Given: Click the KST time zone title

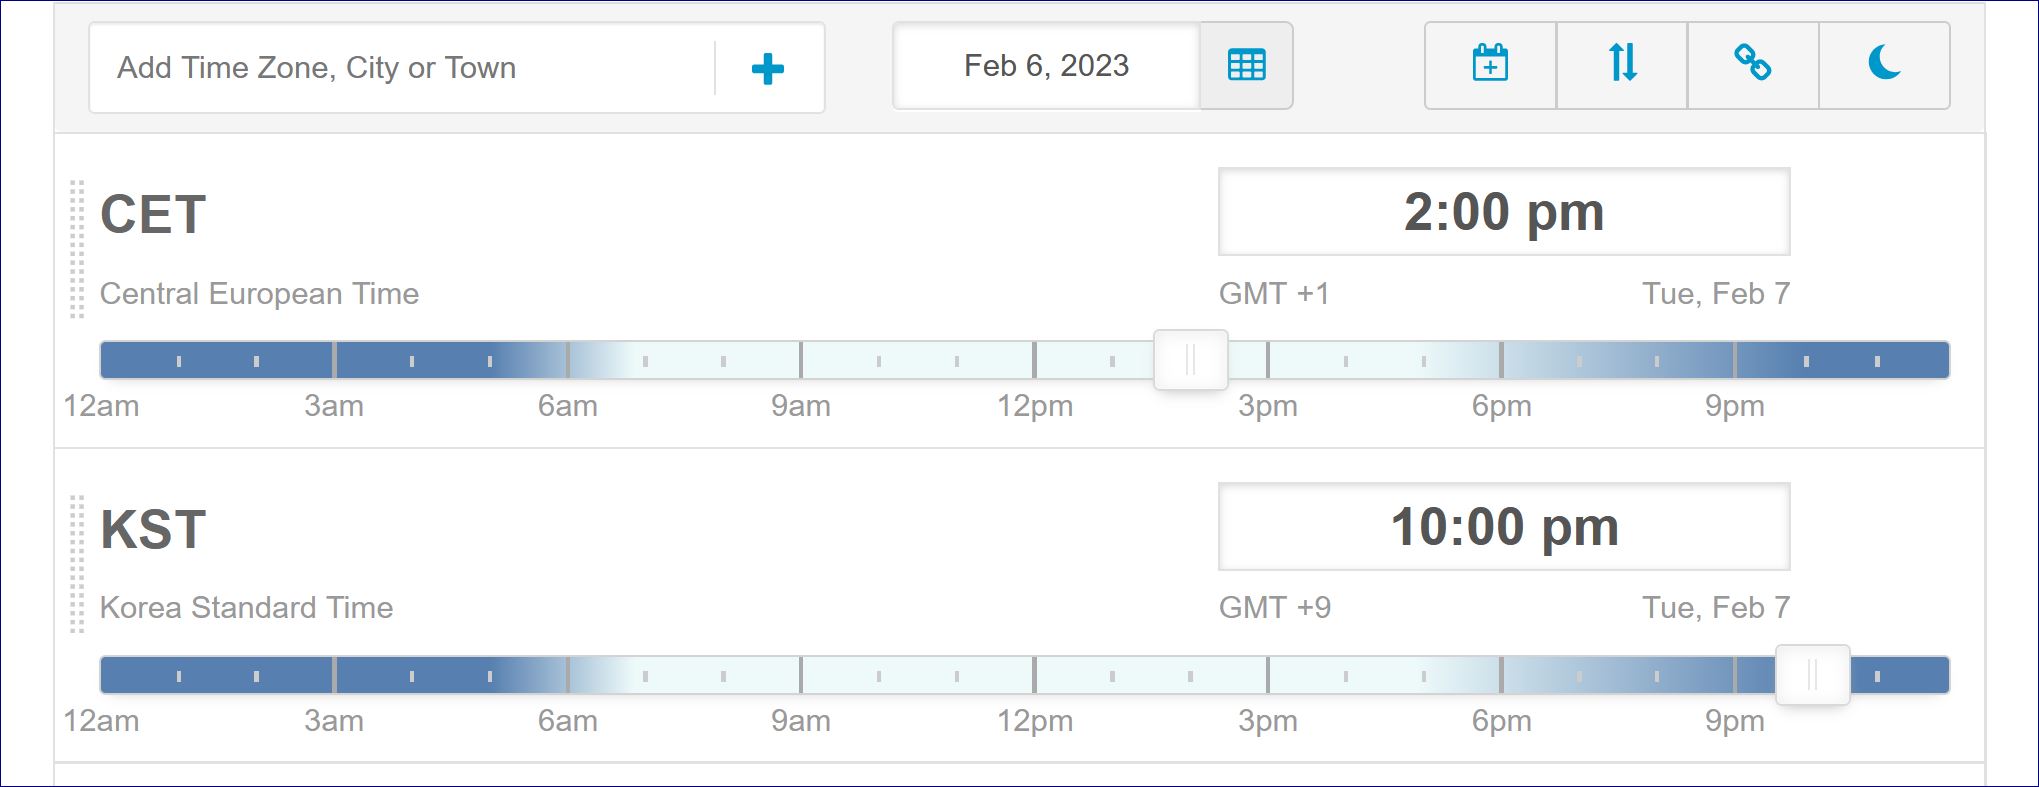Looking at the screenshot, I should (153, 529).
